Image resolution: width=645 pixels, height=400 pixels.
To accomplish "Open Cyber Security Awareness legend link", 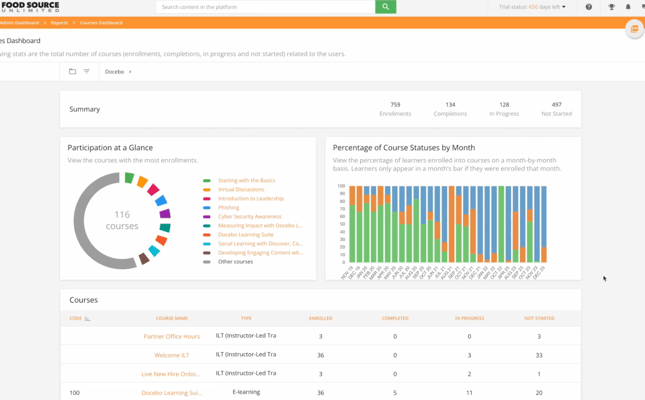I will click(x=250, y=216).
